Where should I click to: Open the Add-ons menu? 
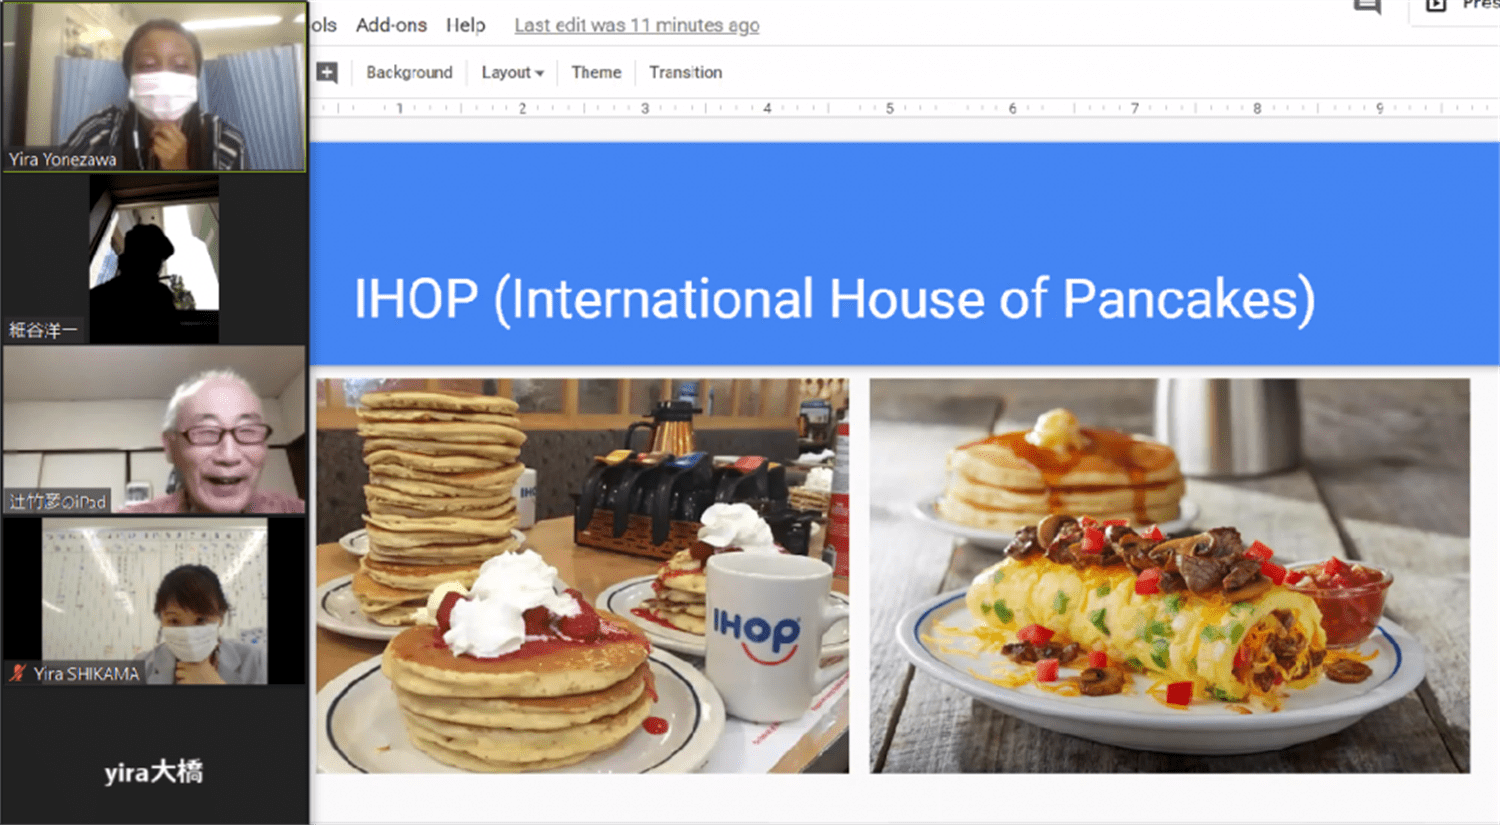coord(391,25)
